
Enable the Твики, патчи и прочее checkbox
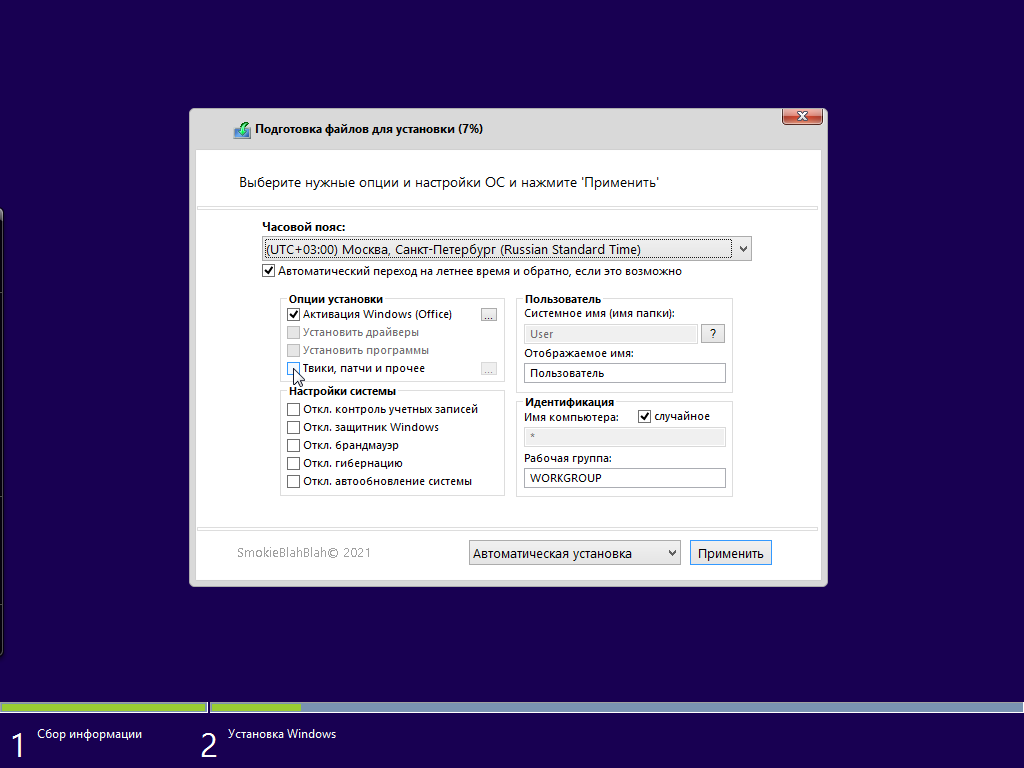tap(294, 368)
